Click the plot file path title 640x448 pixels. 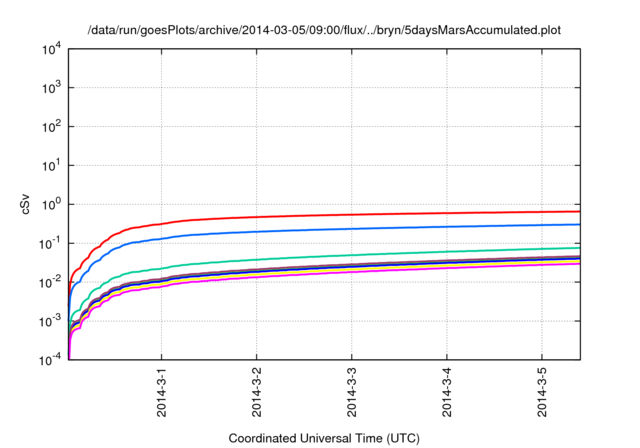[324, 30]
